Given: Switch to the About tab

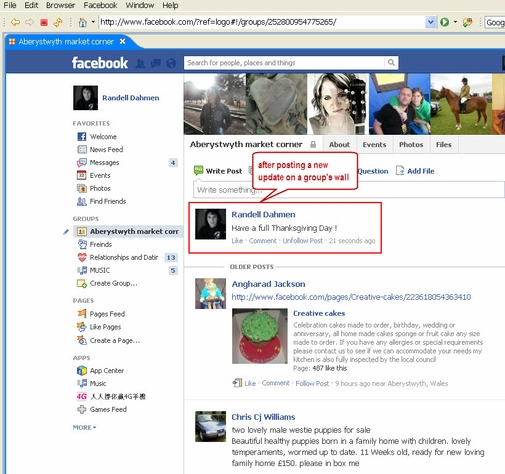Looking at the screenshot, I should 339,145.
